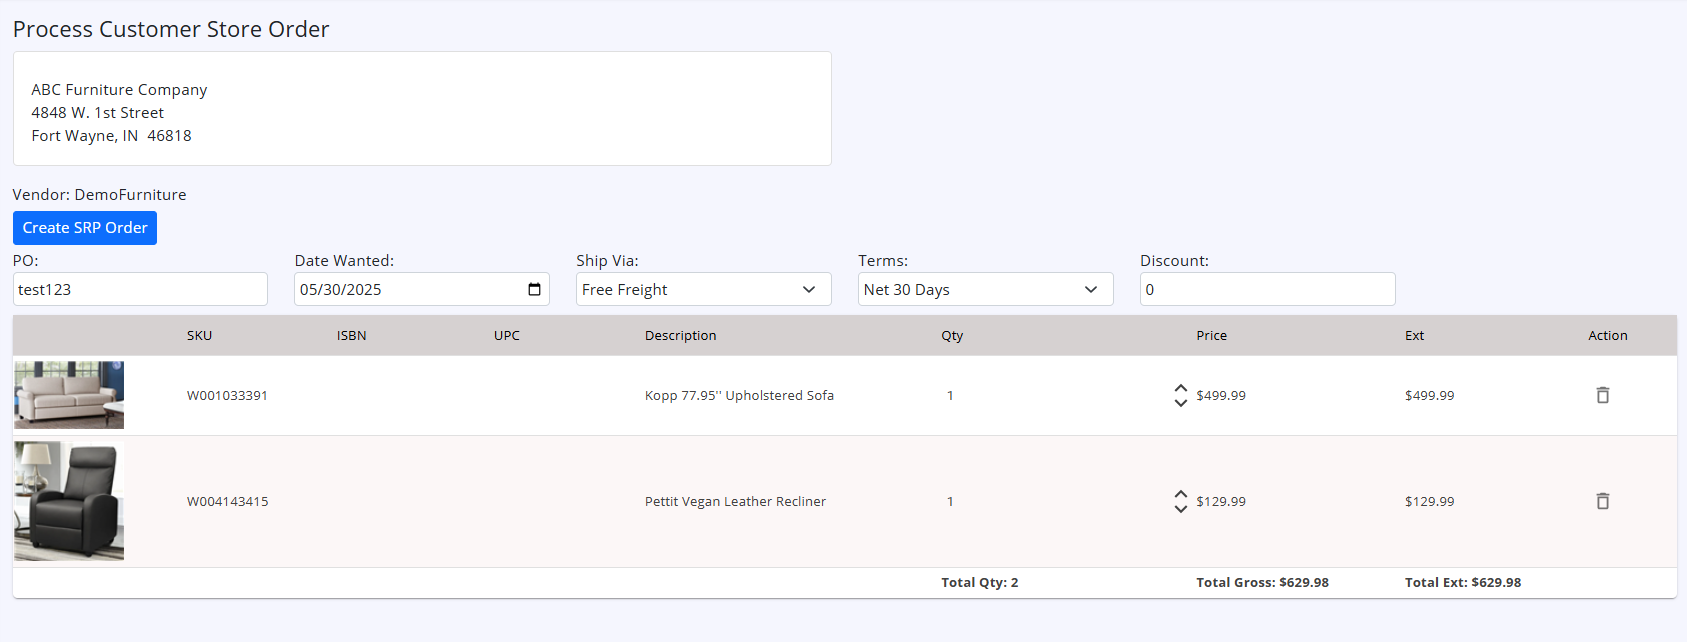Click the Description column header
This screenshot has width=1687, height=642.
pos(680,336)
